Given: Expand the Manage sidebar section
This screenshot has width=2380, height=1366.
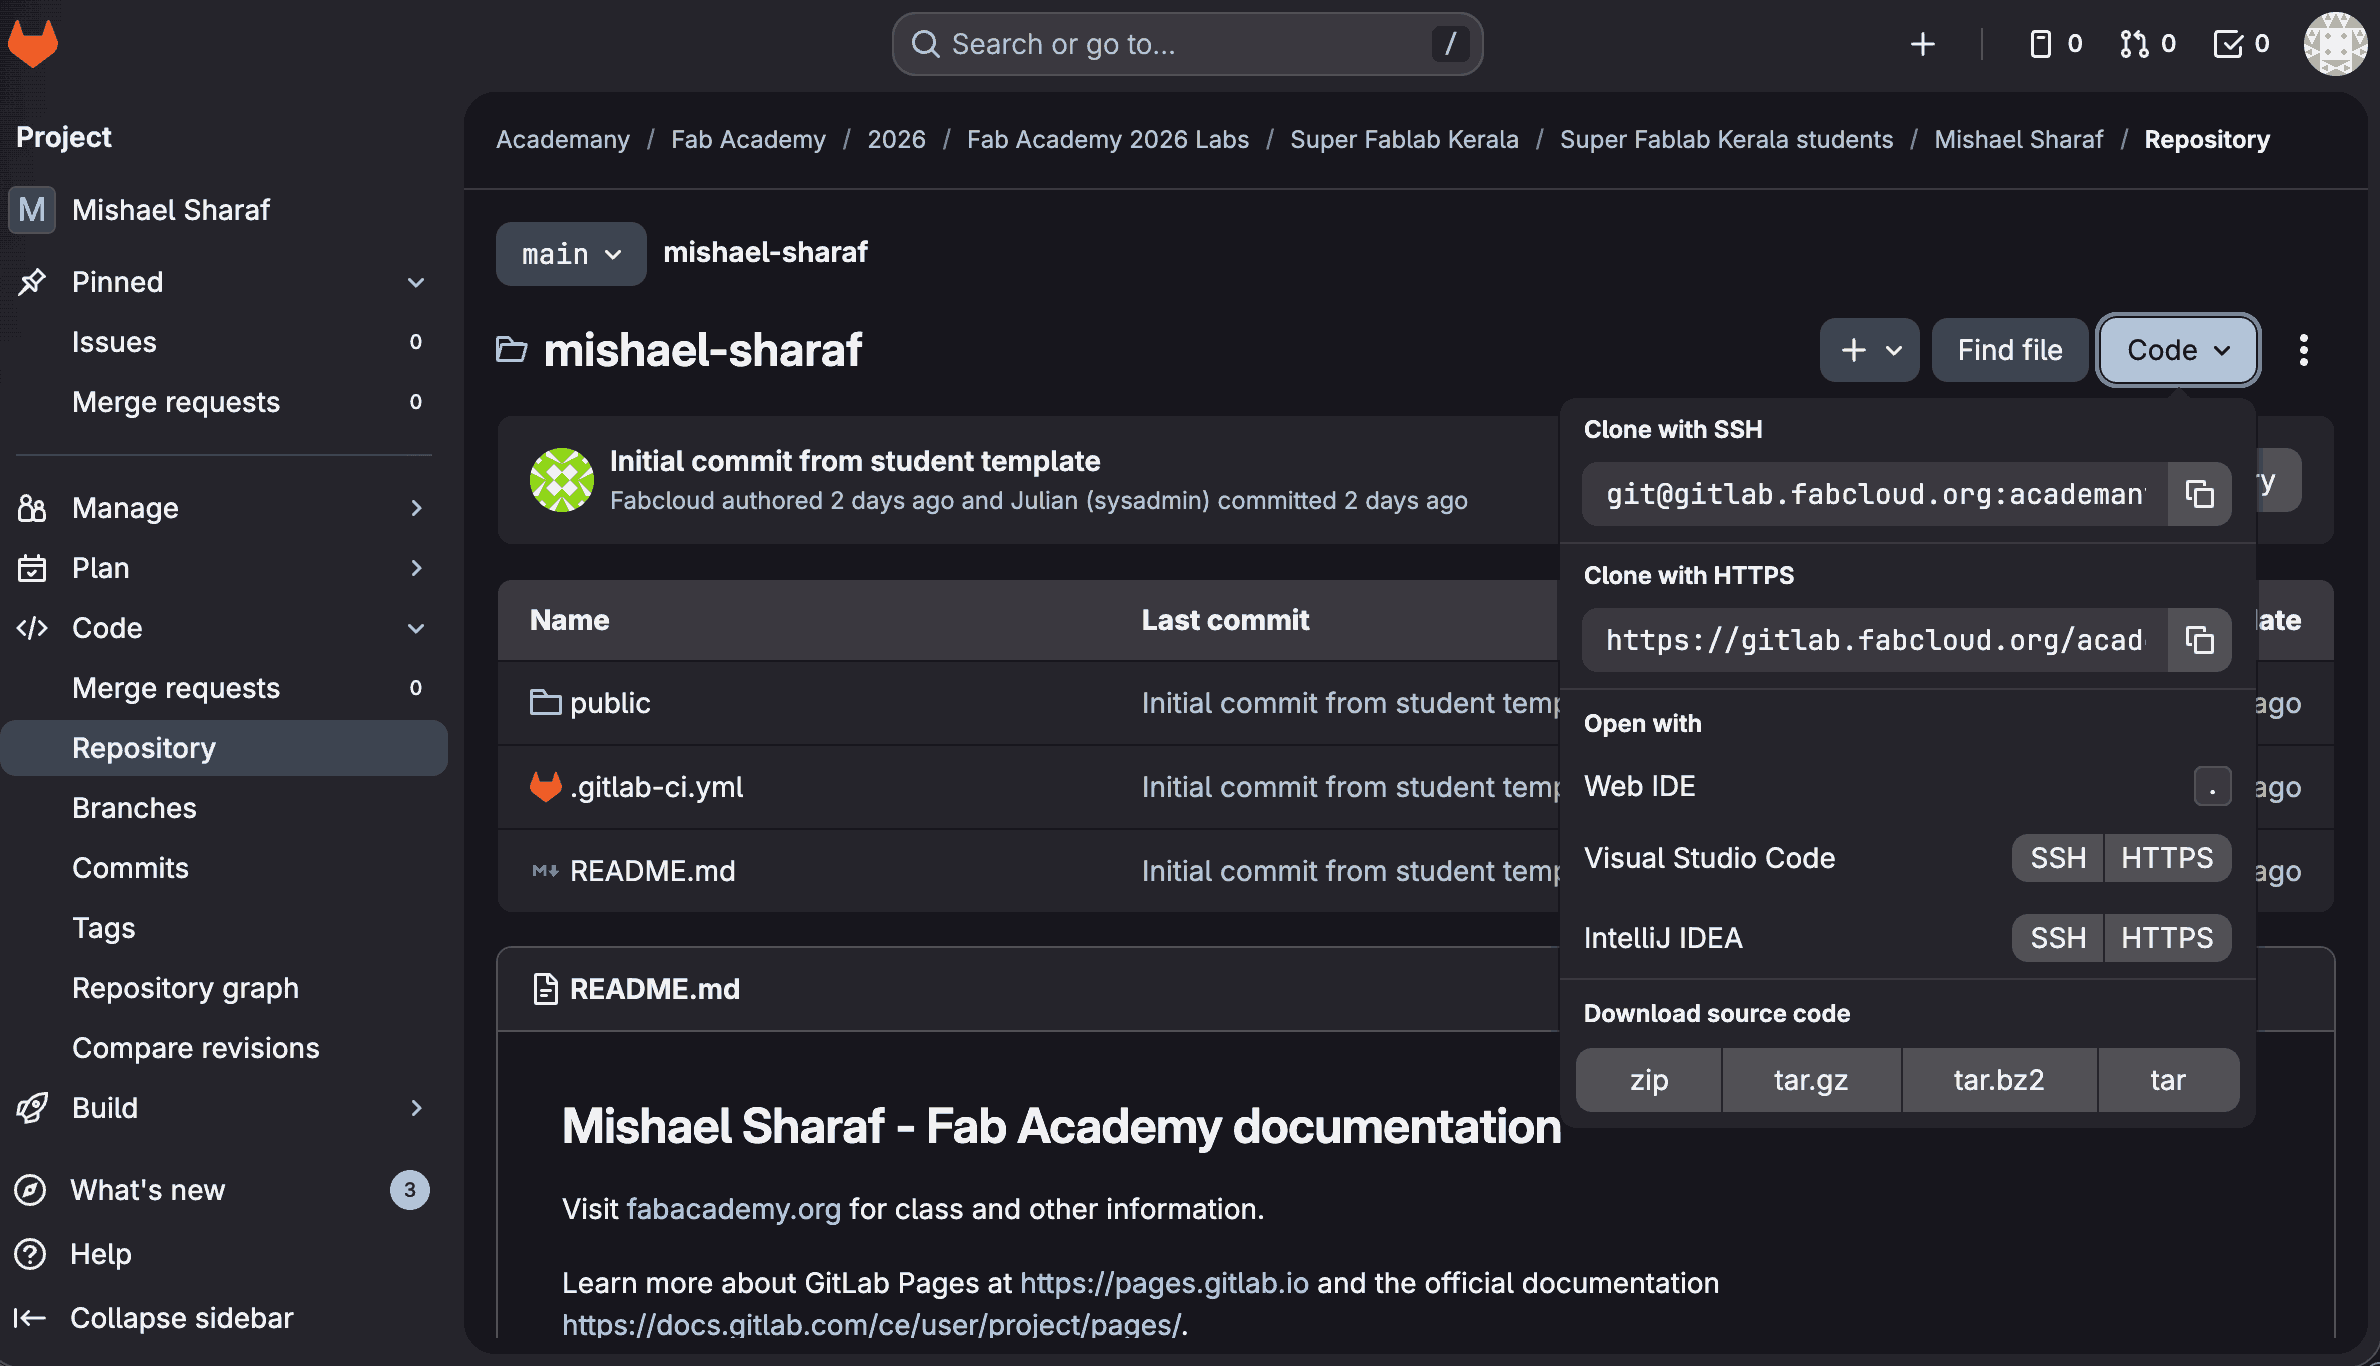Looking at the screenshot, I should (416, 508).
